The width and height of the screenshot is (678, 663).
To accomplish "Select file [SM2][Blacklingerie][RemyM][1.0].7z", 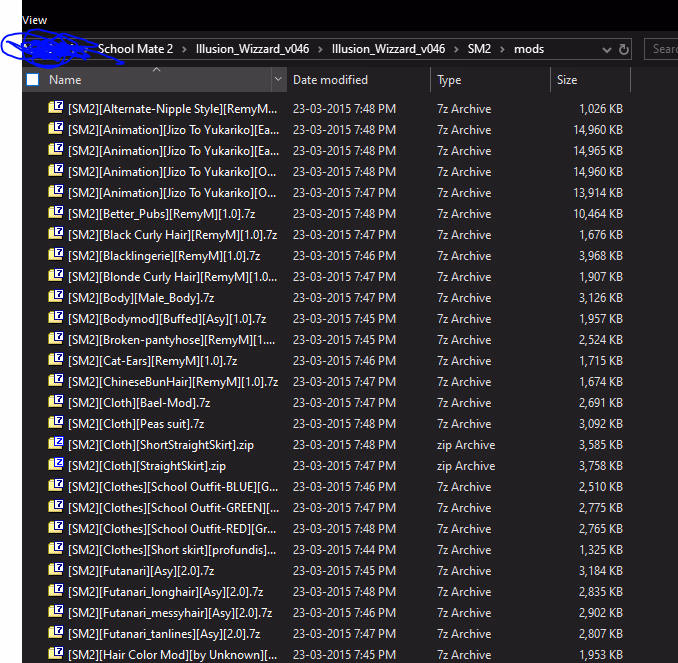I will pyautogui.click(x=164, y=256).
